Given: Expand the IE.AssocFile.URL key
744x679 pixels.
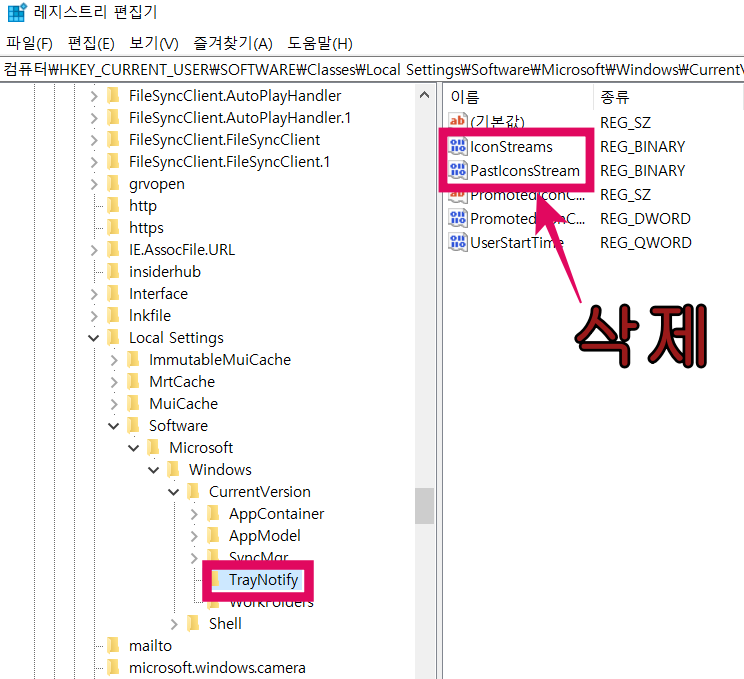Looking at the screenshot, I should point(94,250).
